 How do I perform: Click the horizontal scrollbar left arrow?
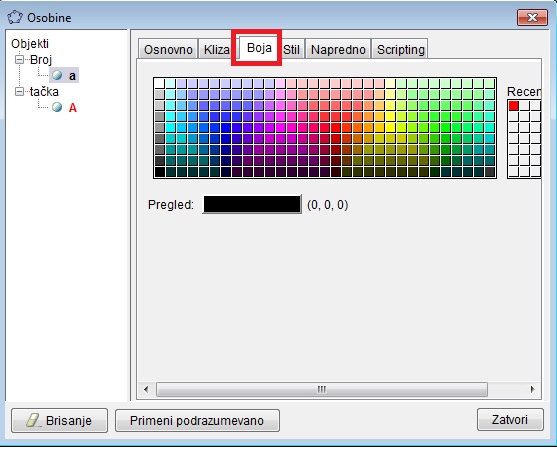[x=146, y=389]
